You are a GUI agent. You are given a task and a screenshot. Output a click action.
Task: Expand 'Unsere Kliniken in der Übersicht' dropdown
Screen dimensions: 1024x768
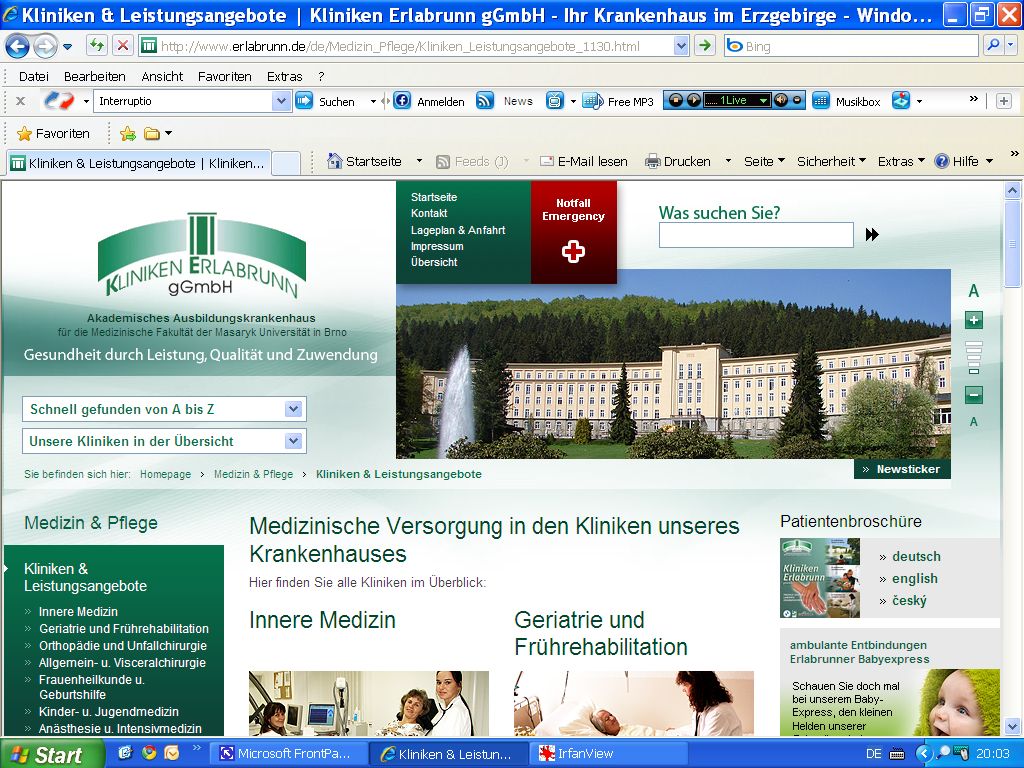pos(293,441)
